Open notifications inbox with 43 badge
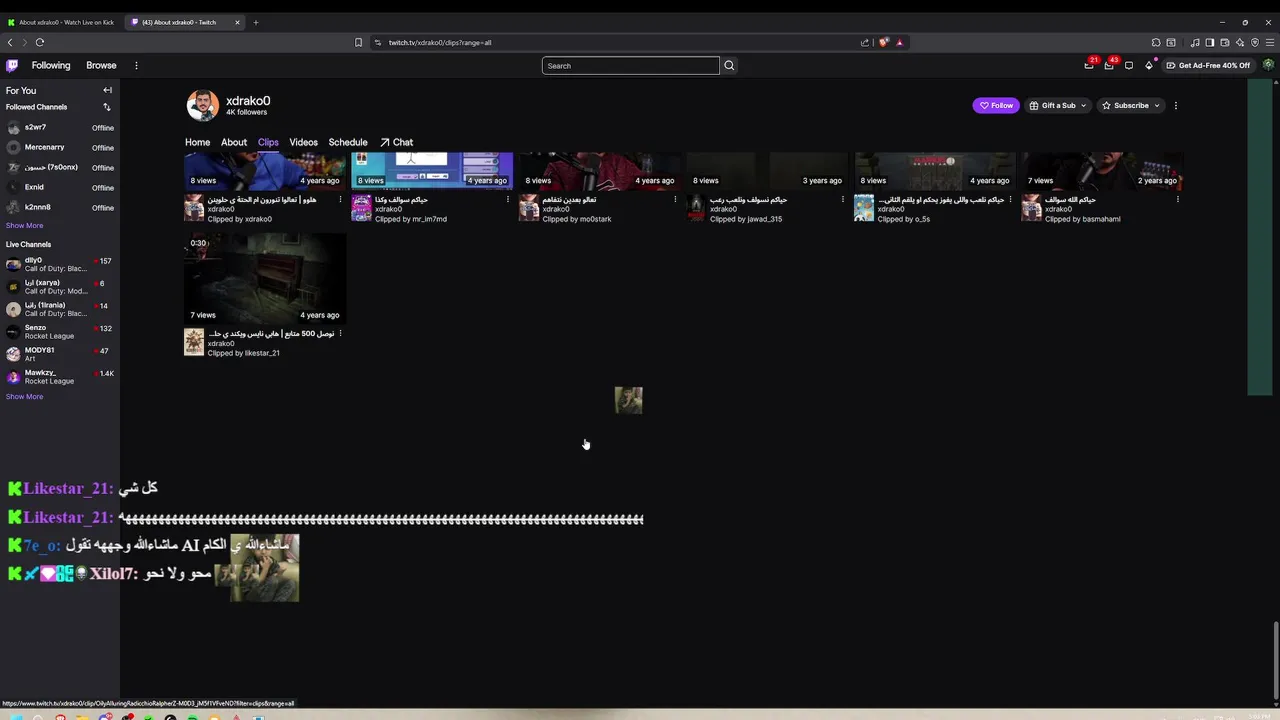Screen dimensions: 1280x720 point(1109,65)
